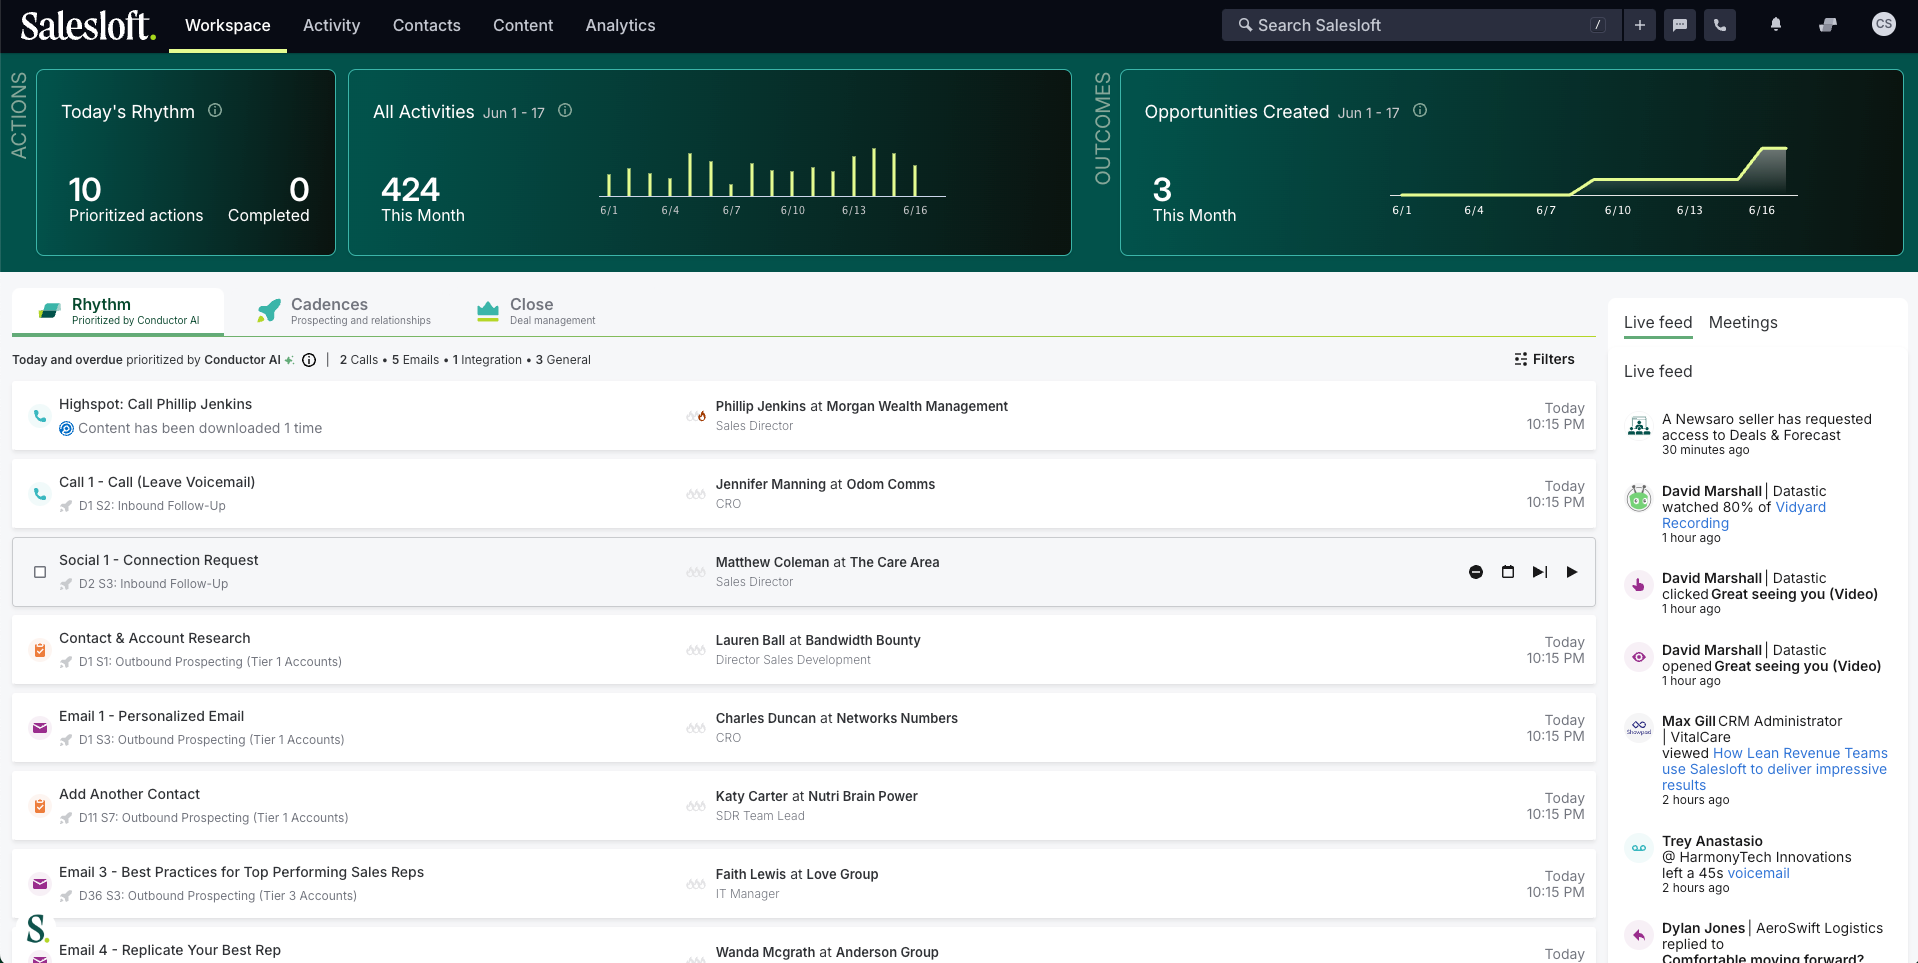Click 'Great seeing you (Video)' in clicked item
Image resolution: width=1918 pixels, height=963 pixels.
click(1794, 594)
